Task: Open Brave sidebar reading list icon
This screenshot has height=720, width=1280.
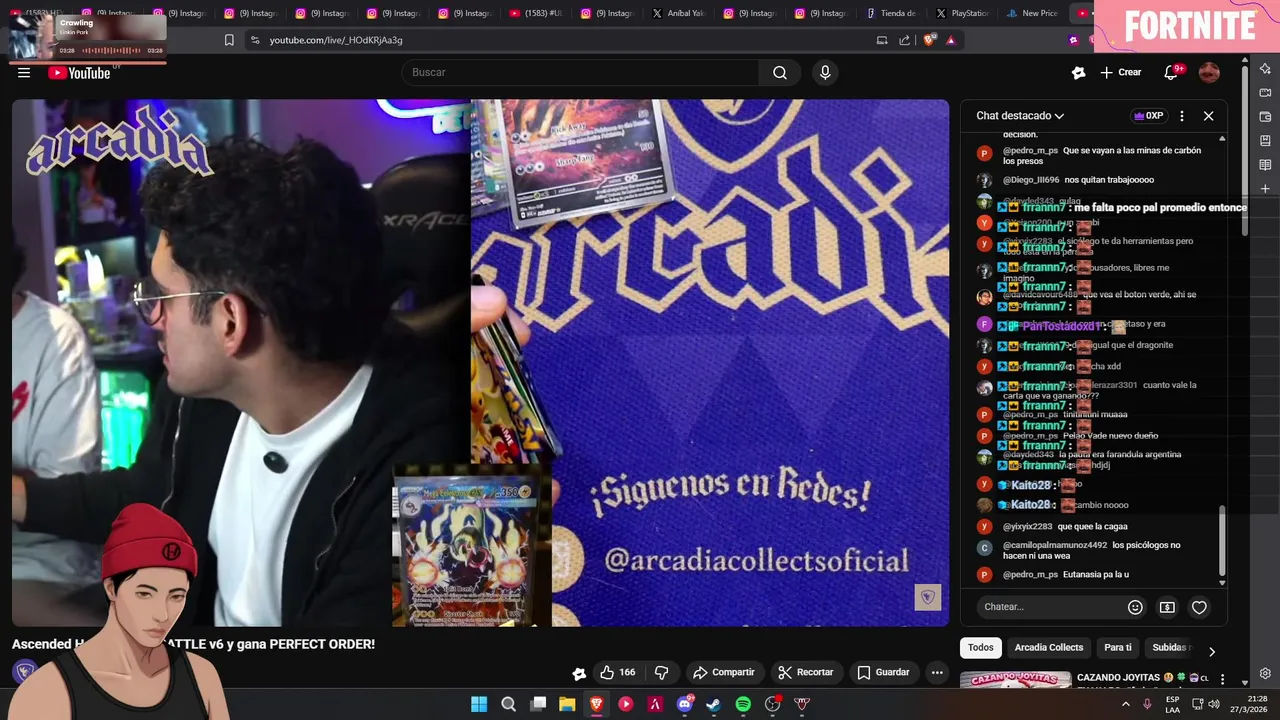Action: [x=1265, y=165]
